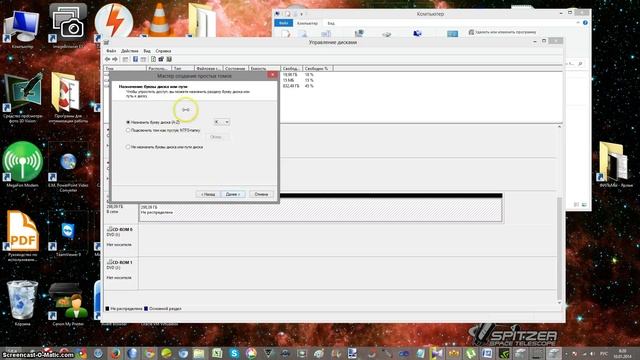Switch to Файл tab in Компьютер window
640x360 pixels.
[x=283, y=23]
